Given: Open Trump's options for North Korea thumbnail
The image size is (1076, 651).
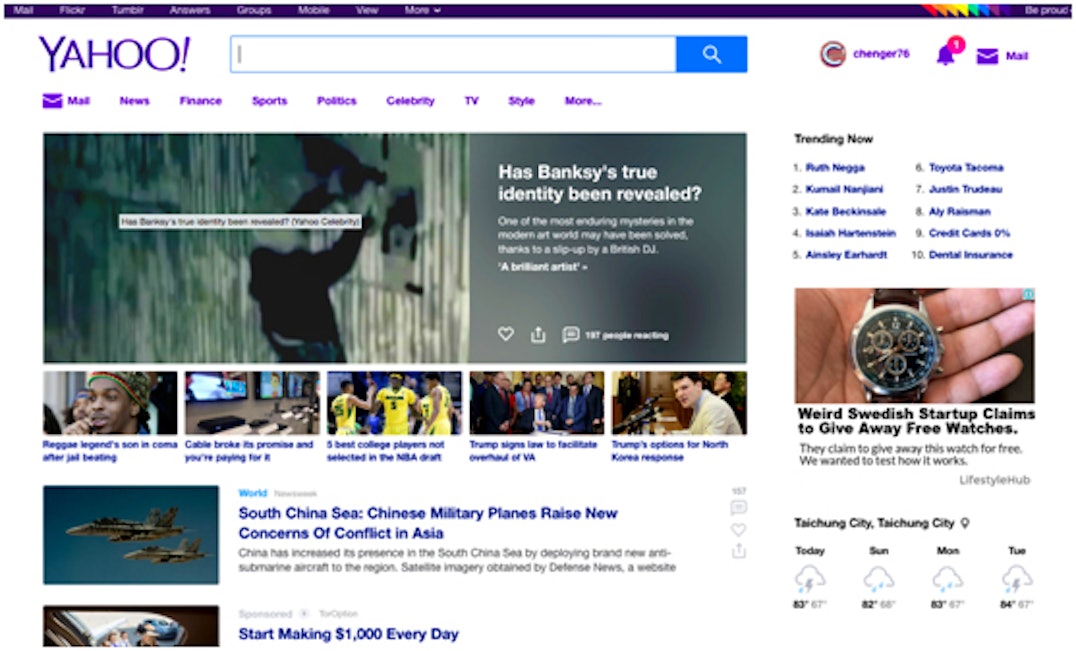Looking at the screenshot, I should [679, 403].
